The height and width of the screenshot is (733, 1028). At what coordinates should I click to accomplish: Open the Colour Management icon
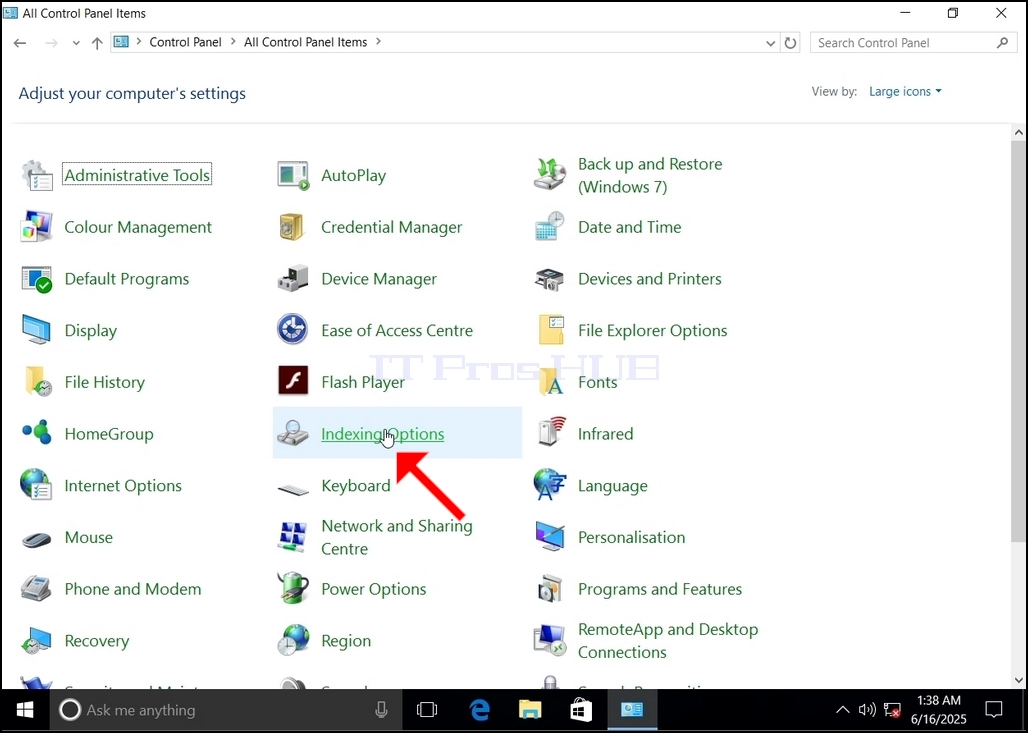click(37, 227)
